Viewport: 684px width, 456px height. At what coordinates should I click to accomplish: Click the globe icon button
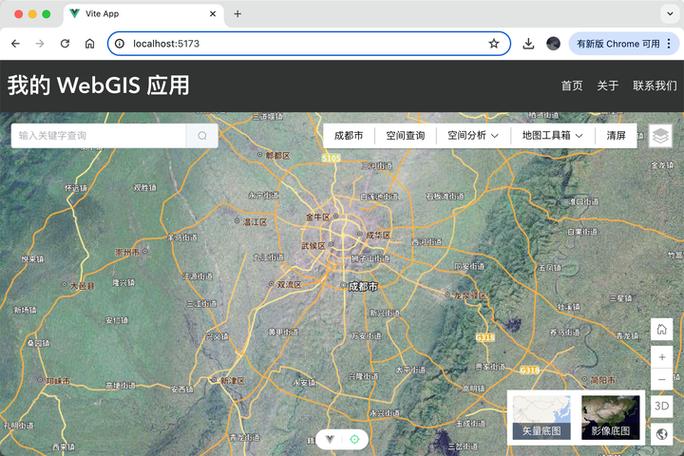tap(661, 434)
